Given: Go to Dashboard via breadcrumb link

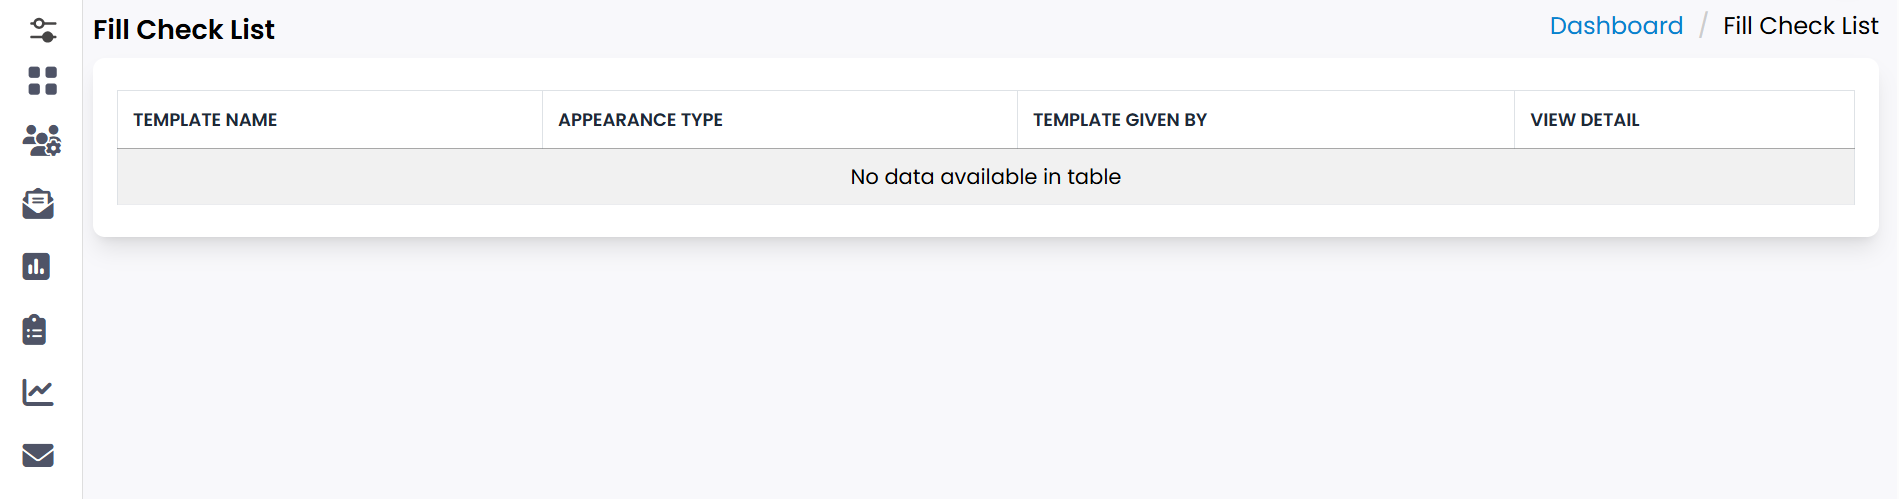Looking at the screenshot, I should tap(1616, 26).
